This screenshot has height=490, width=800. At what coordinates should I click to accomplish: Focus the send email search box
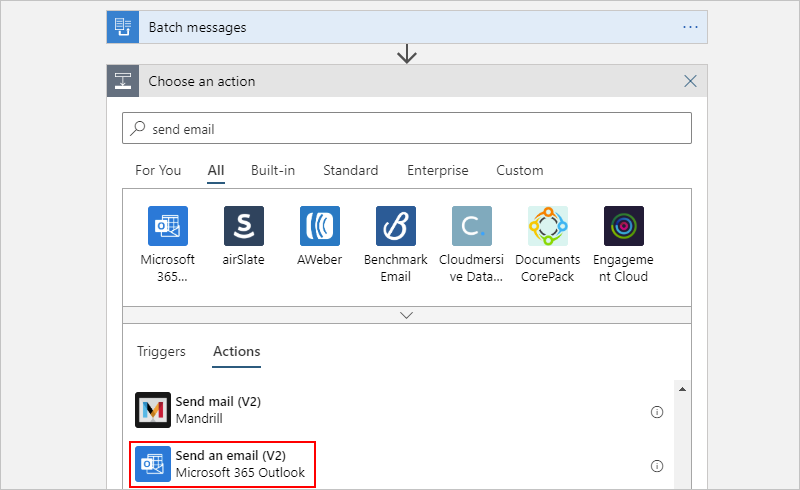coord(407,128)
